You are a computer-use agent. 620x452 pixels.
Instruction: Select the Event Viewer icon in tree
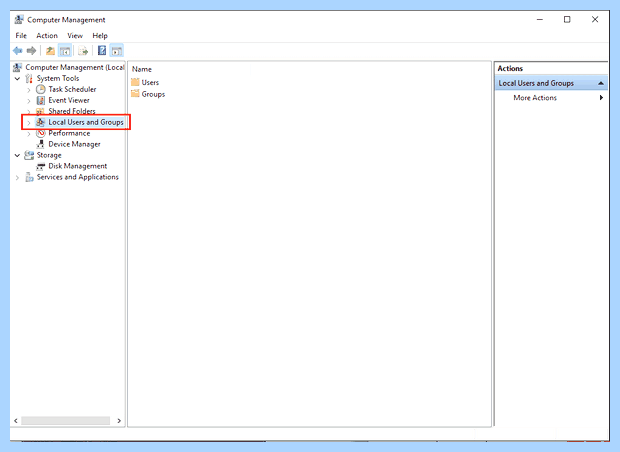[x=41, y=100]
